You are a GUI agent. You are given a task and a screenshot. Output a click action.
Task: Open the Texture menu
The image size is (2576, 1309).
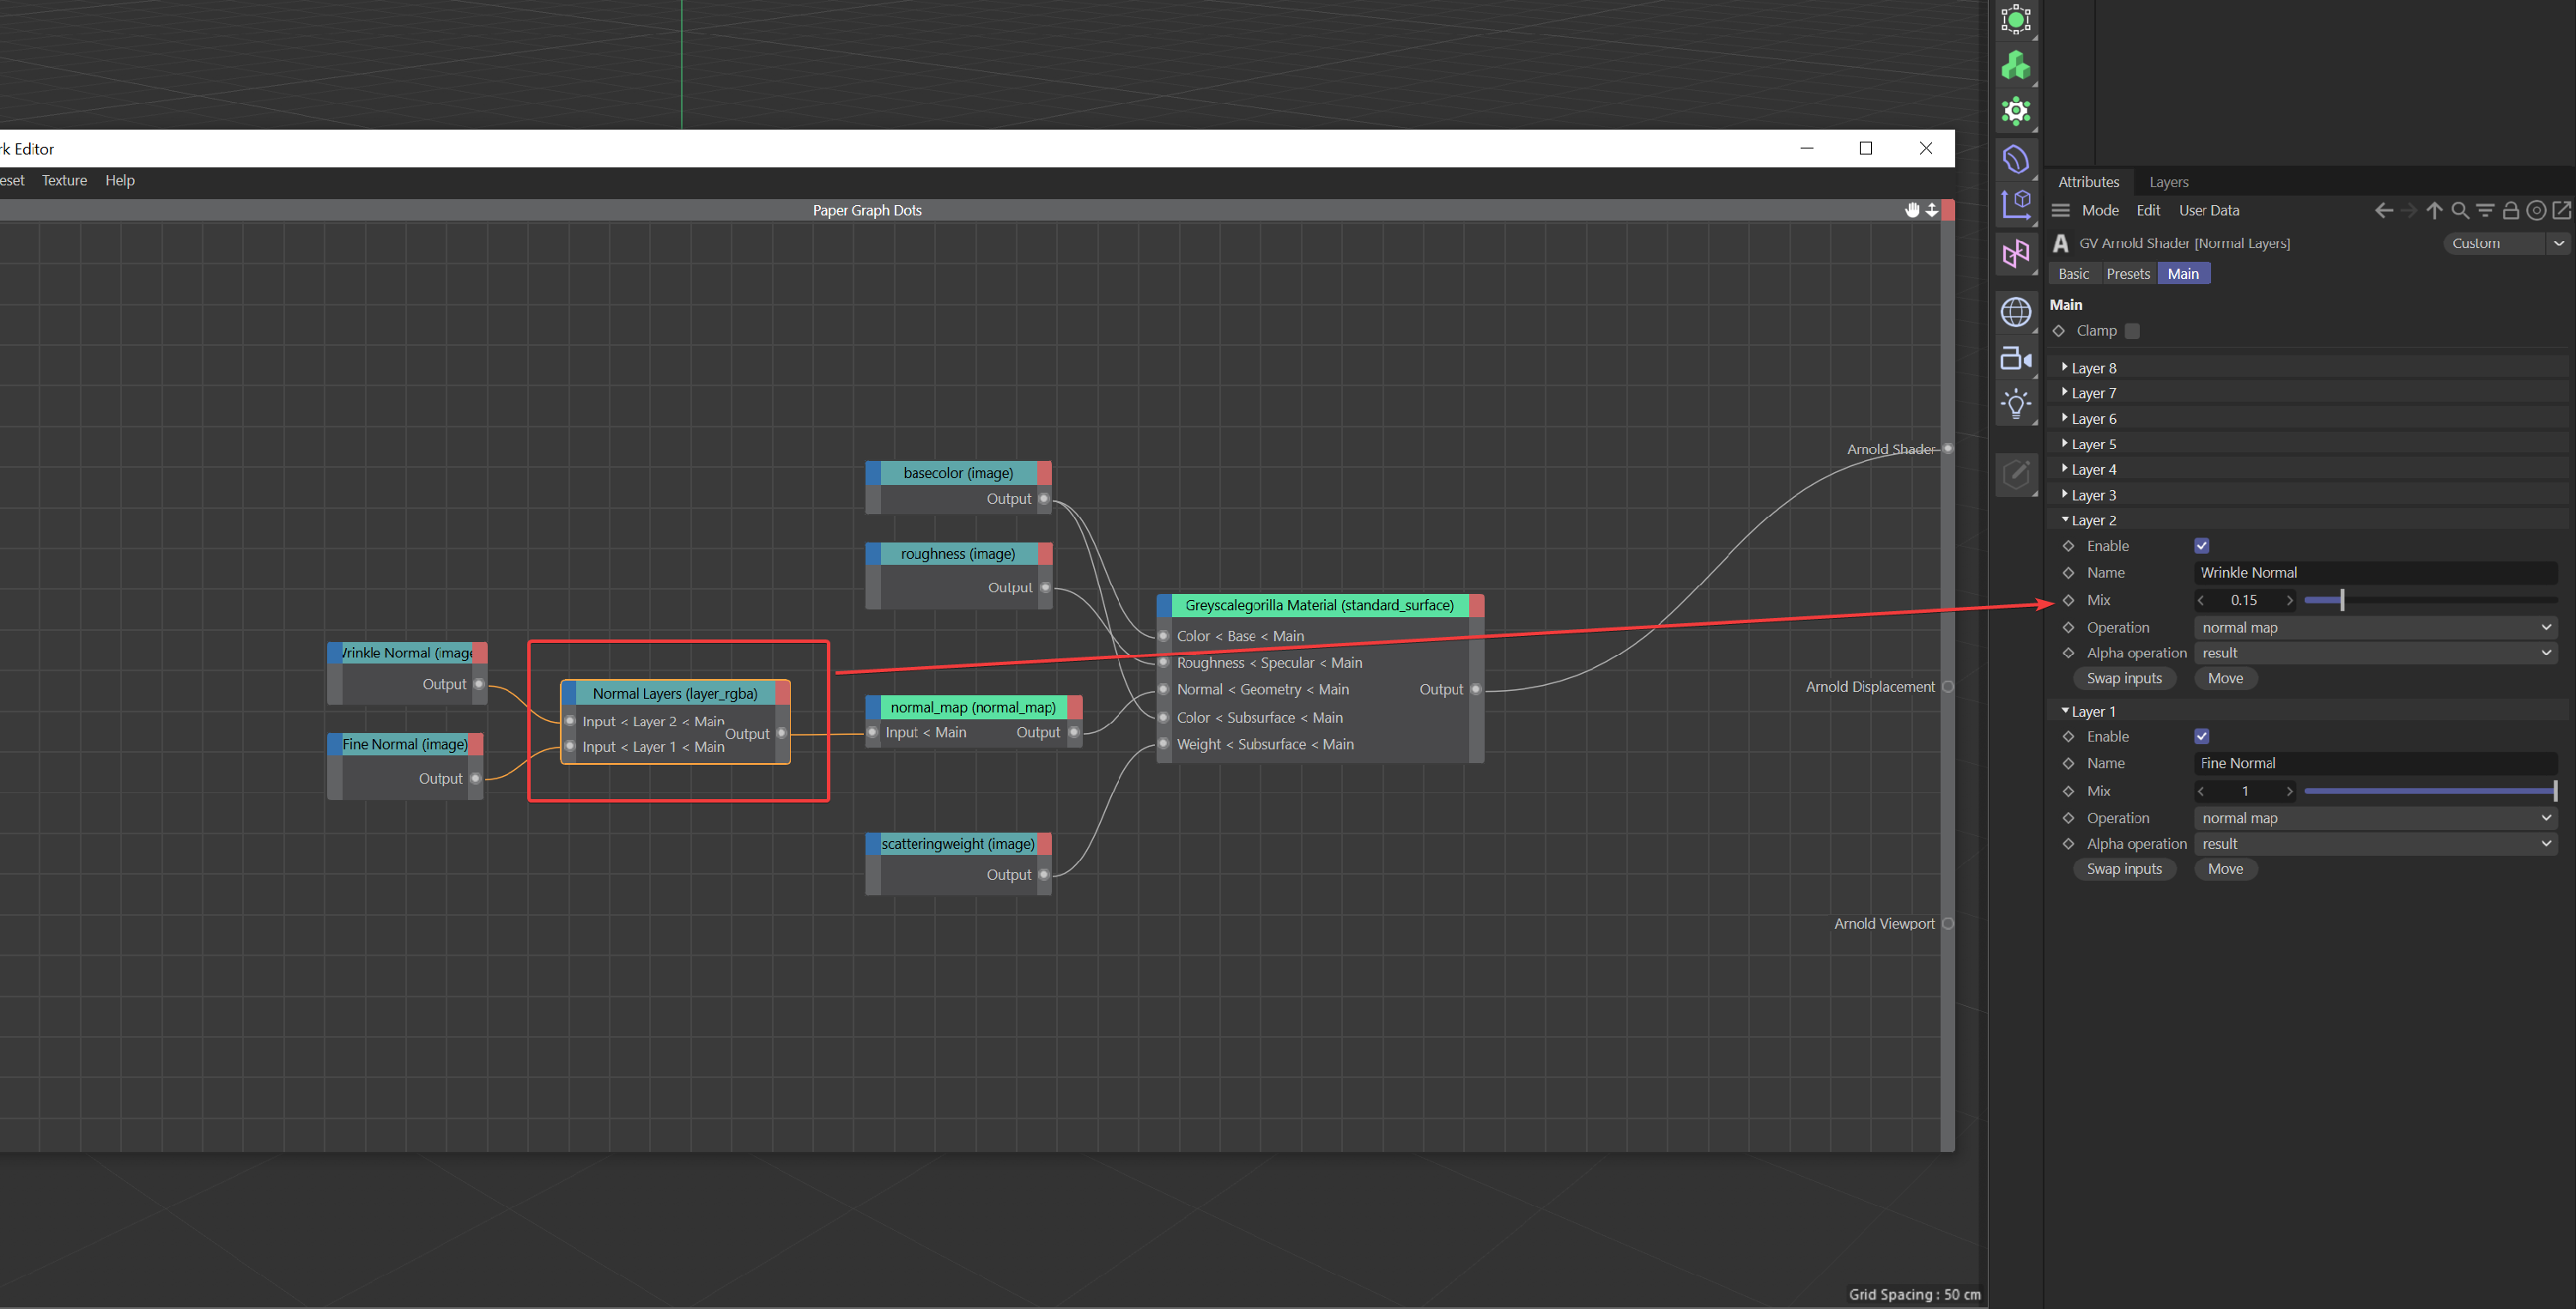[64, 180]
